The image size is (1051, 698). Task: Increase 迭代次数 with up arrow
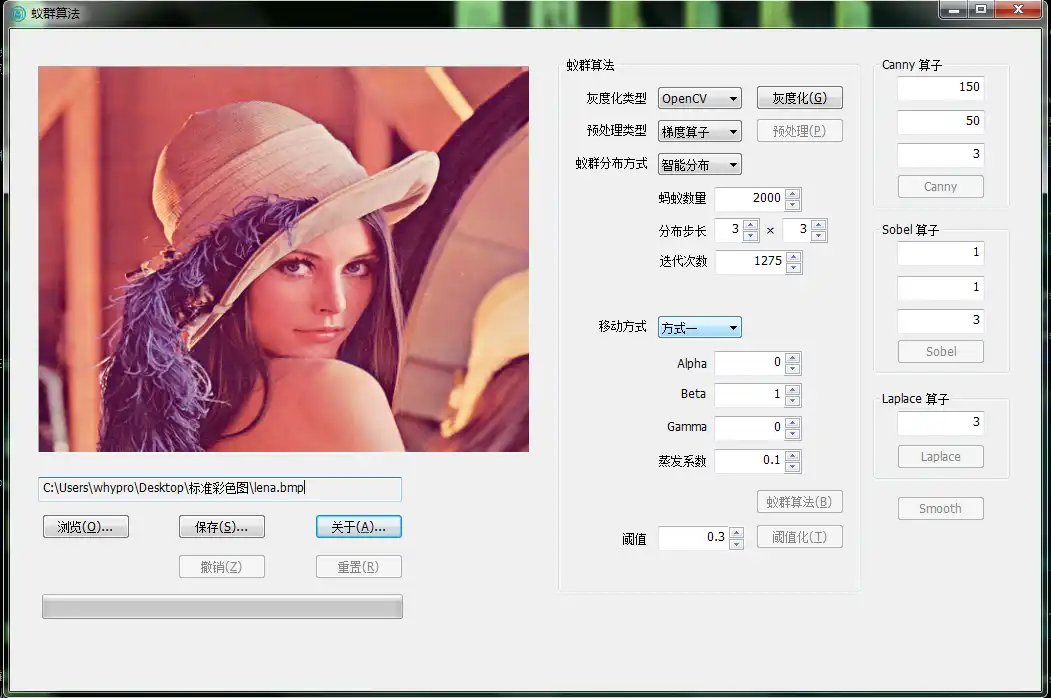tap(793, 257)
